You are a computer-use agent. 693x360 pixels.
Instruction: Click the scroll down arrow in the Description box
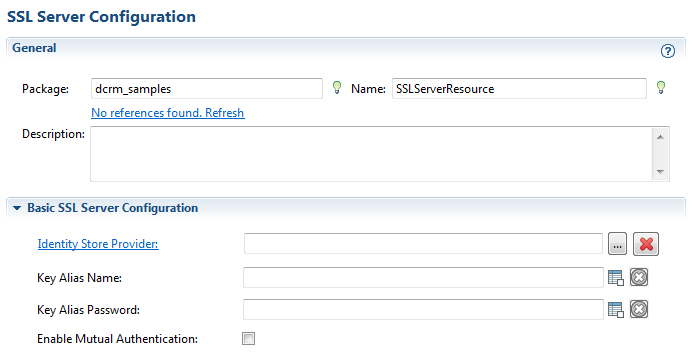660,171
